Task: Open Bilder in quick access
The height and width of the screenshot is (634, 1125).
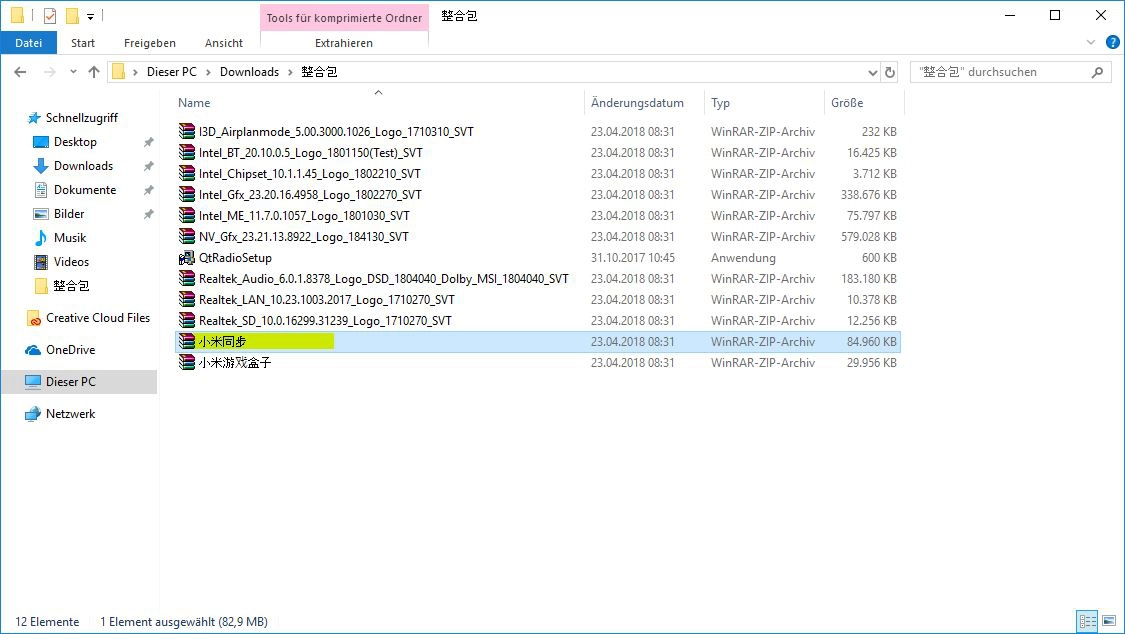Action: pyautogui.click(x=59, y=214)
